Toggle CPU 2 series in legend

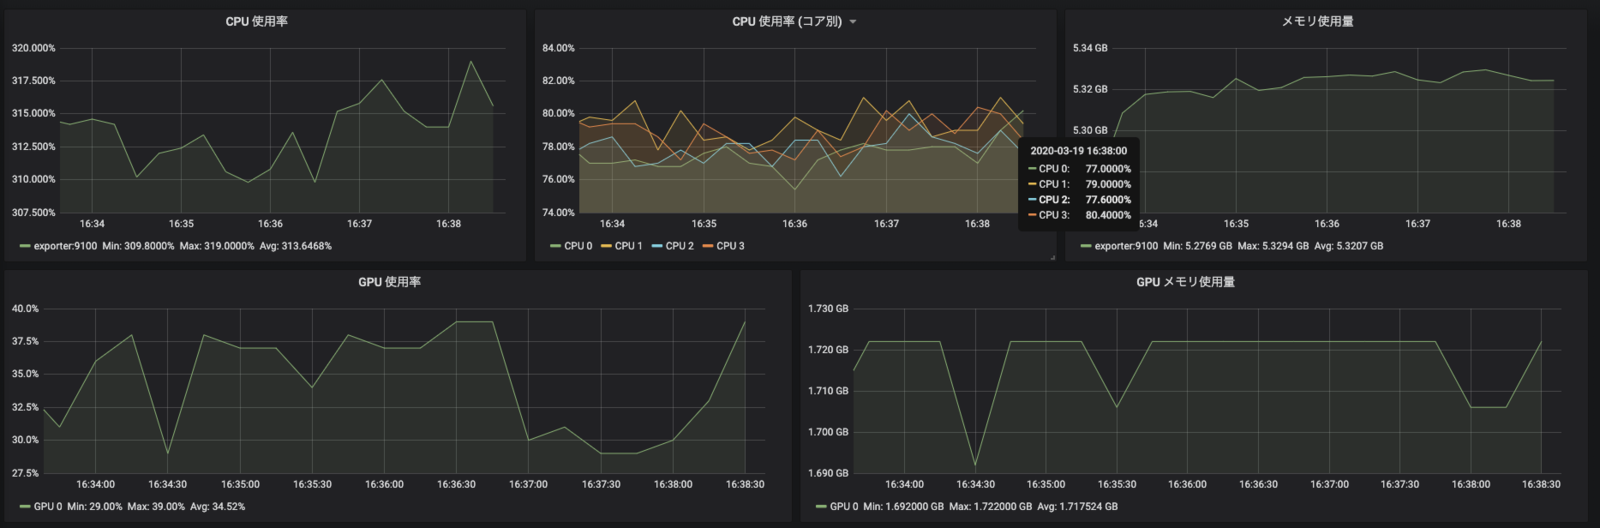pos(679,246)
